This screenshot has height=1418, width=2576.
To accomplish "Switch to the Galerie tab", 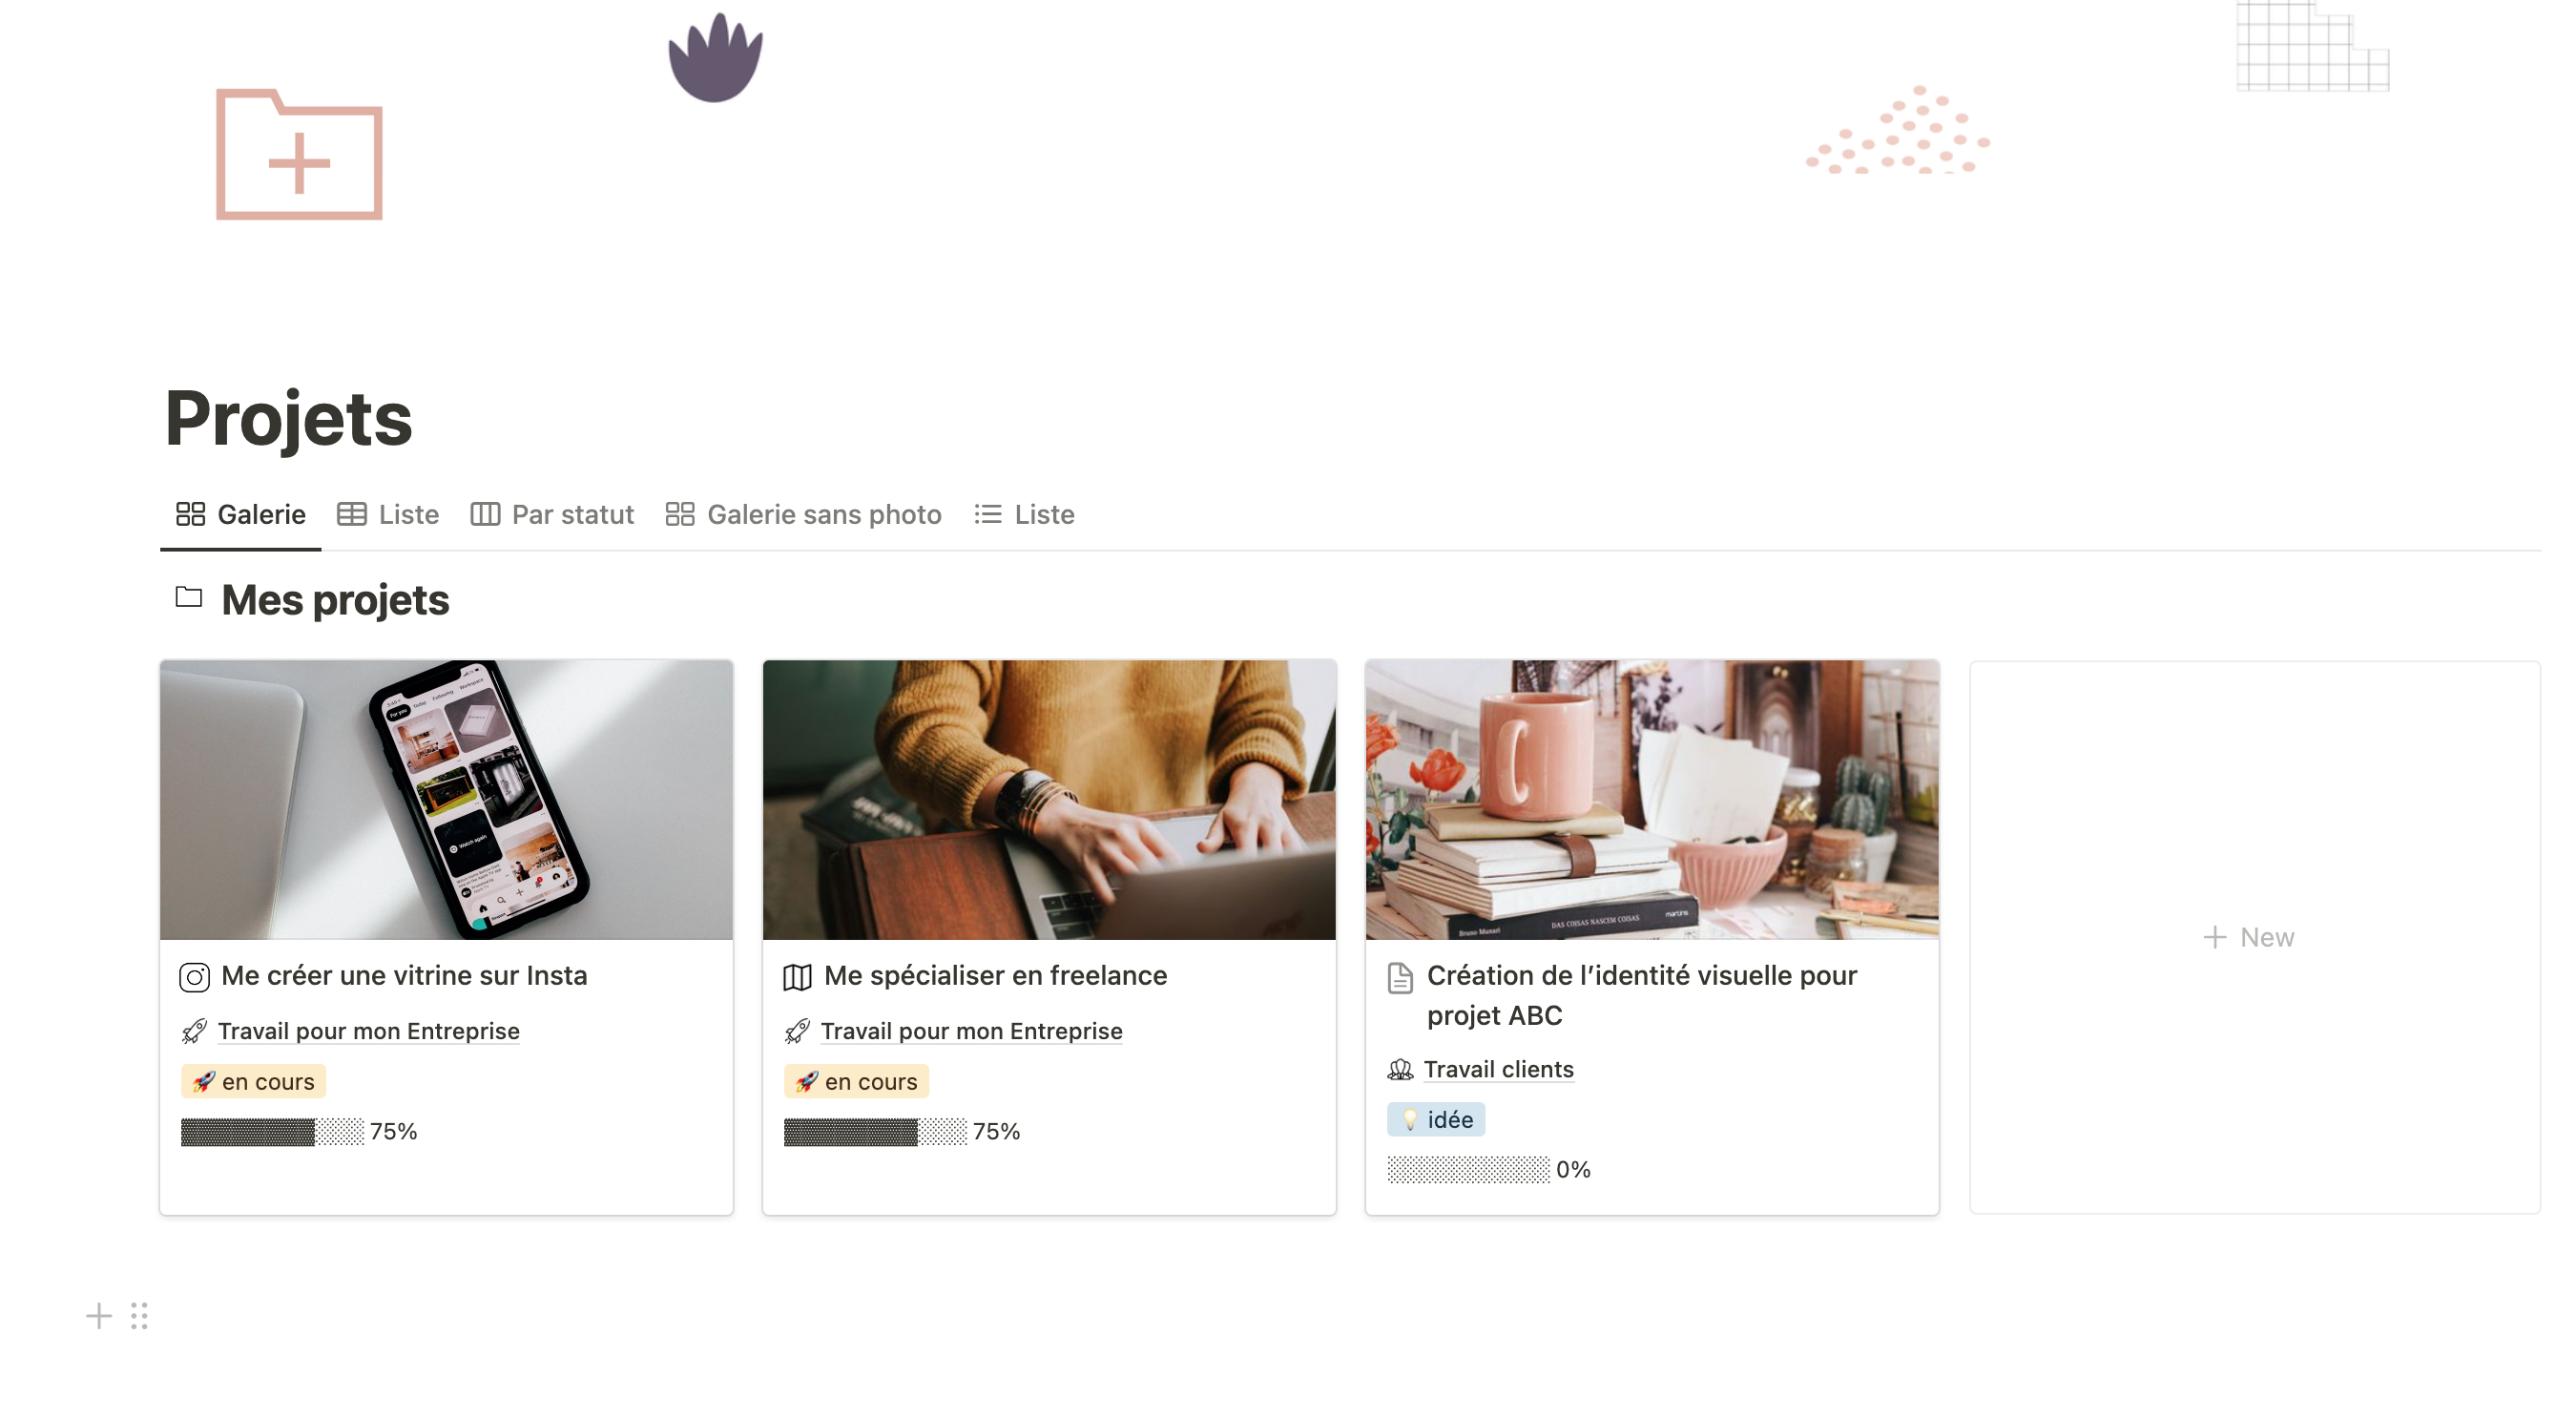I will (241, 514).
